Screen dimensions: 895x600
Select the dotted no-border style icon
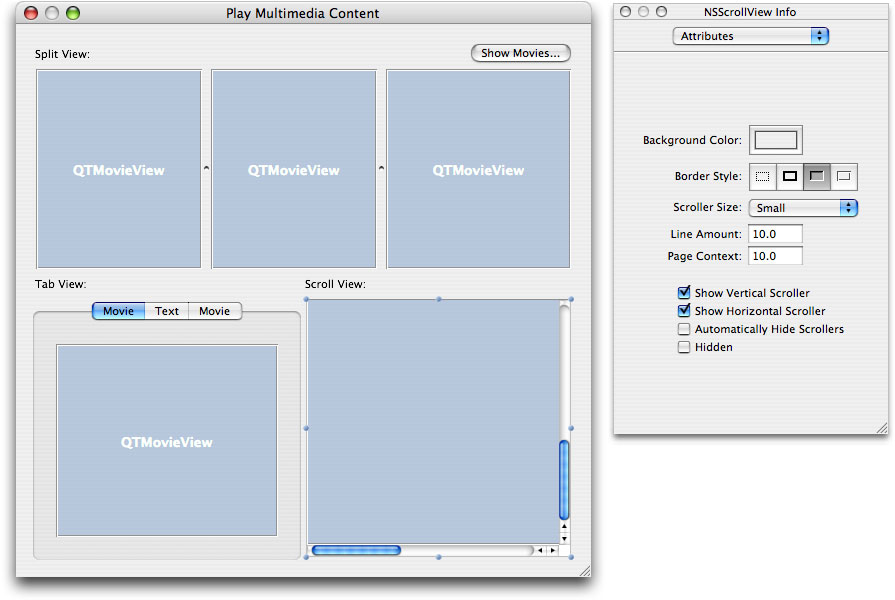(x=762, y=176)
